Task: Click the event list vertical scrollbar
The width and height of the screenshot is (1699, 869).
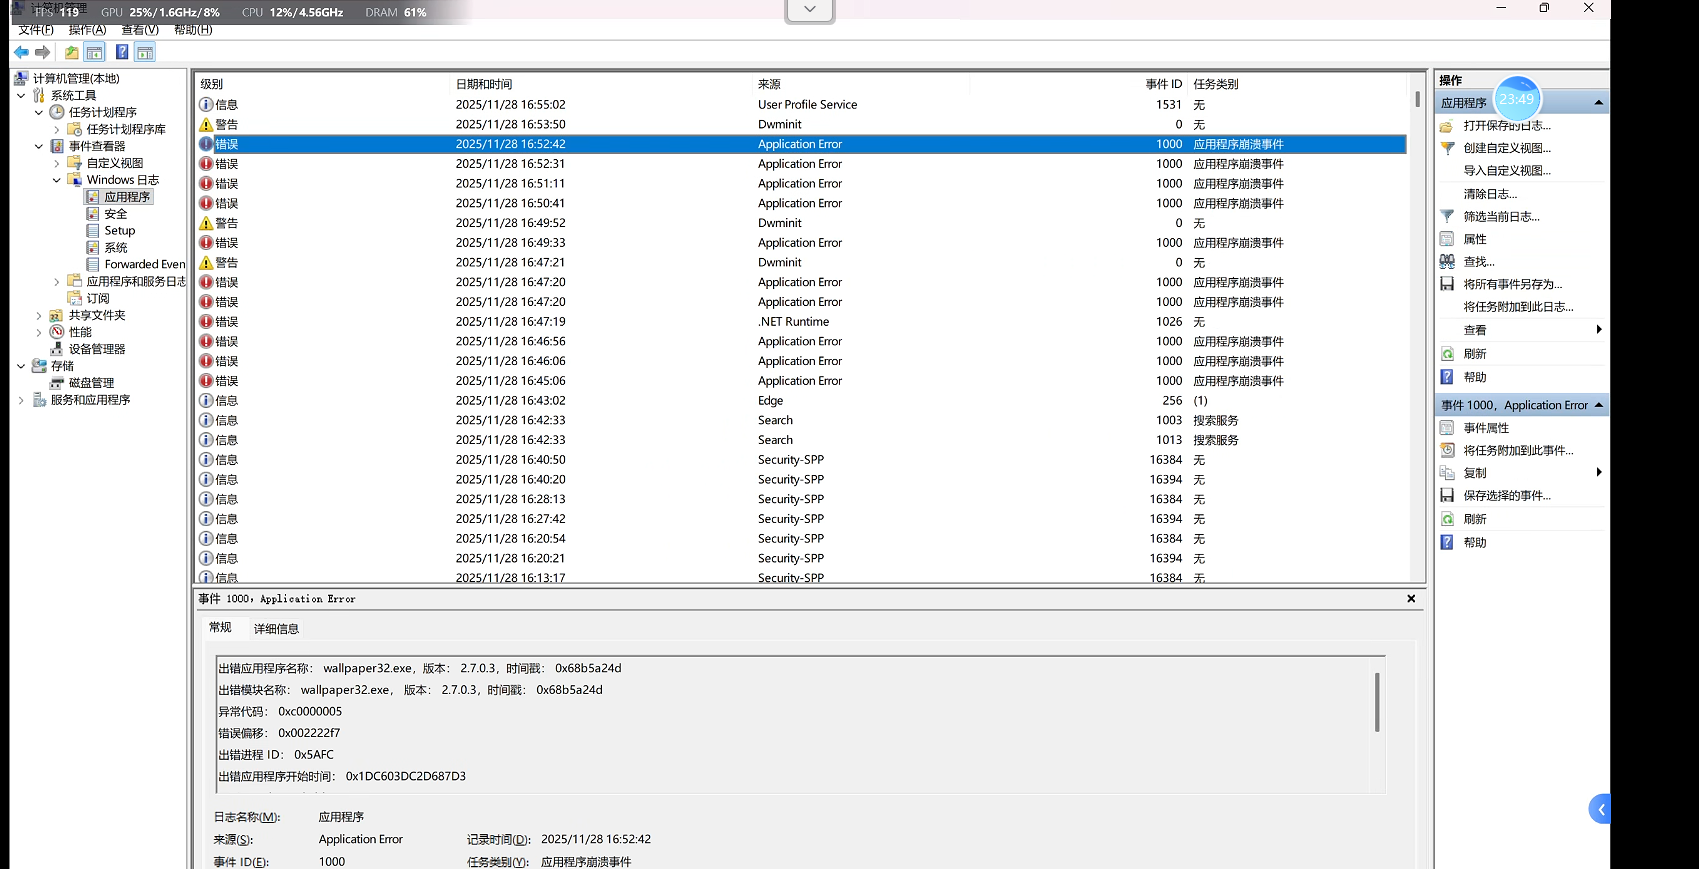Action: 1417,300
